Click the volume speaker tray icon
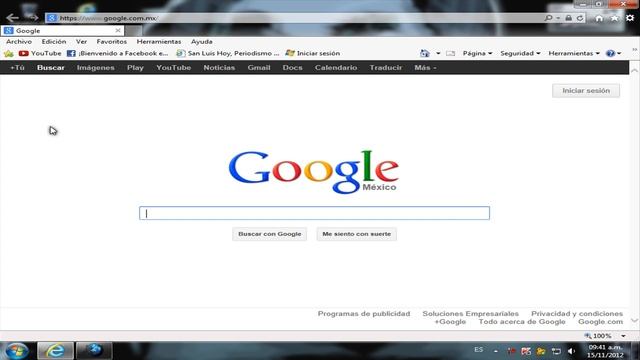Image resolution: width=640 pixels, height=360 pixels. pyautogui.click(x=571, y=351)
